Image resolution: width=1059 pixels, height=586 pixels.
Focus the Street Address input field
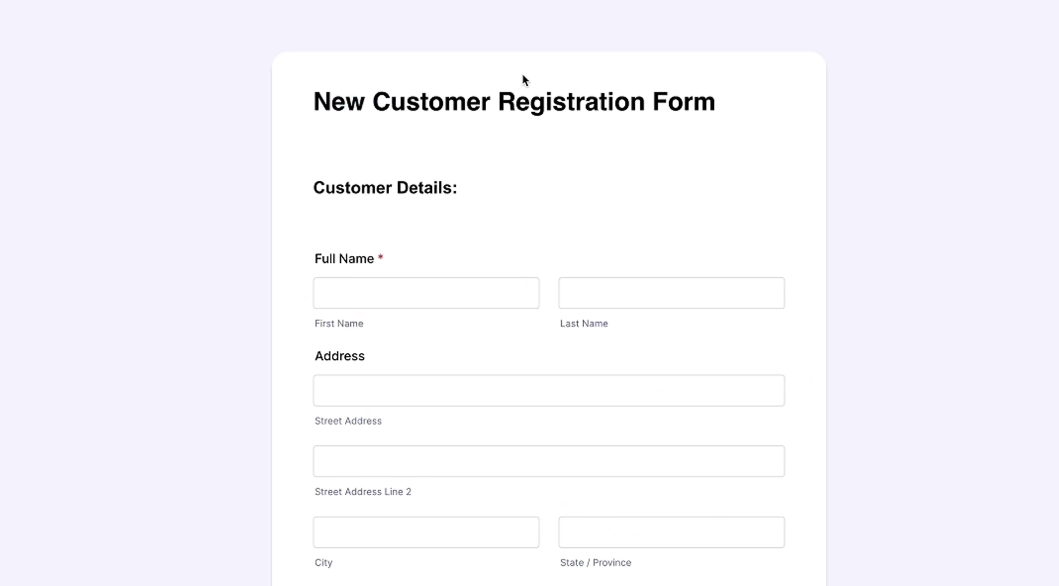tap(548, 391)
